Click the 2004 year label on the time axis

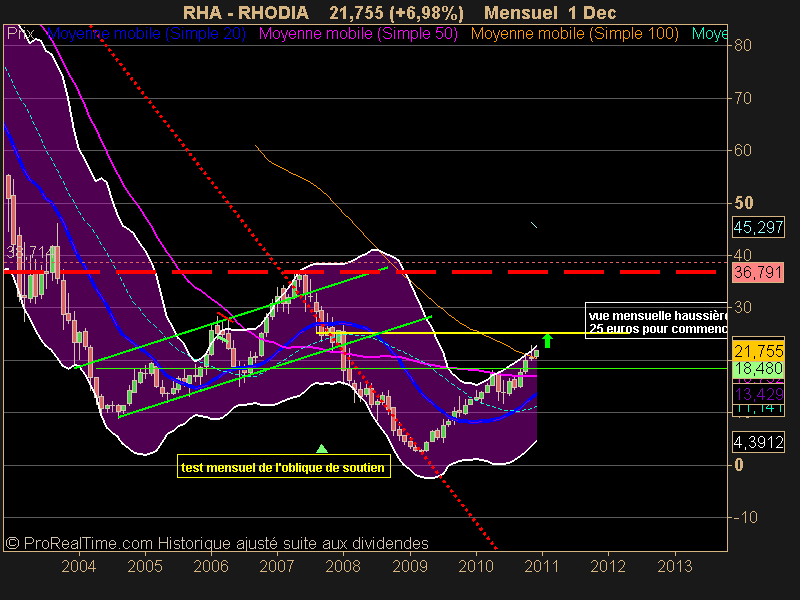[x=79, y=566]
